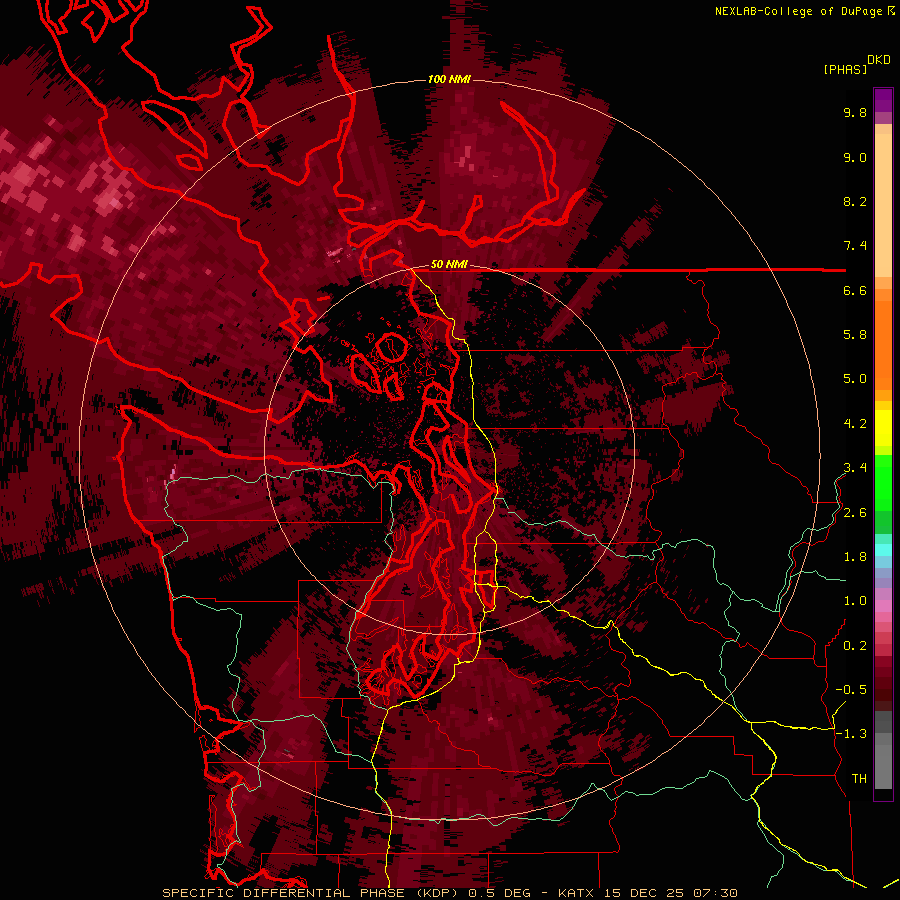Click the 4.2 value on the color scale
Screen dimensions: 900x900
click(855, 424)
